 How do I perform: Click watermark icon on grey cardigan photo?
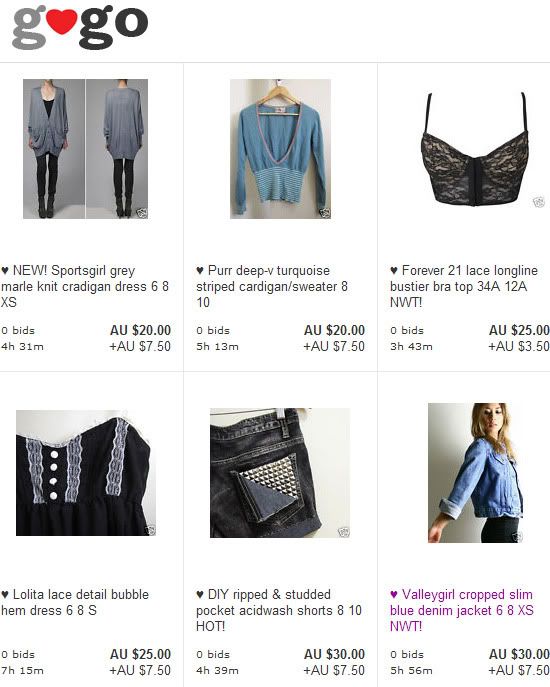(142, 213)
